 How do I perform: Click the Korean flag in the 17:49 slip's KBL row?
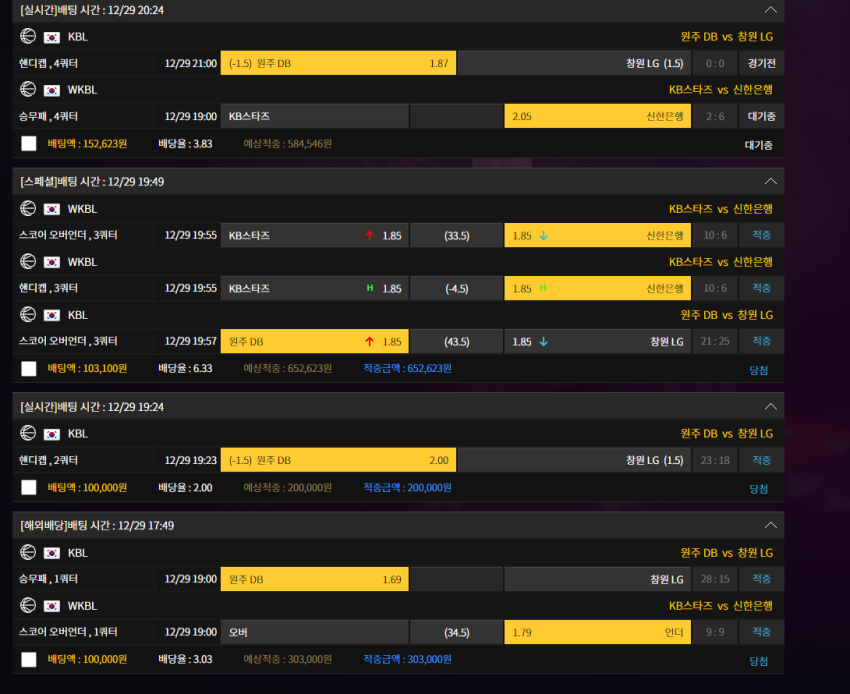[x=51, y=553]
